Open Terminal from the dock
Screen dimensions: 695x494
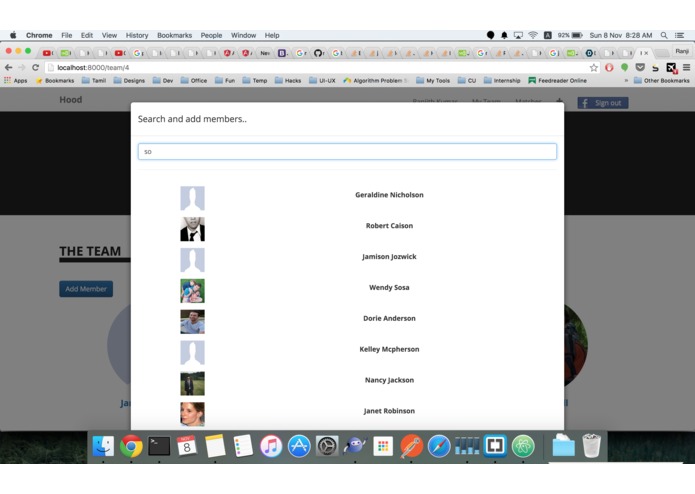[159, 446]
